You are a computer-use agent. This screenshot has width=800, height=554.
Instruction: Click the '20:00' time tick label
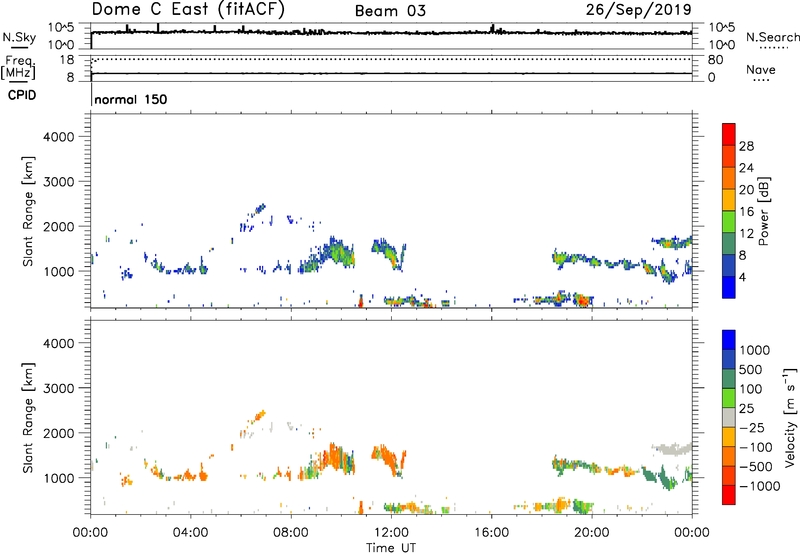pyautogui.click(x=592, y=533)
